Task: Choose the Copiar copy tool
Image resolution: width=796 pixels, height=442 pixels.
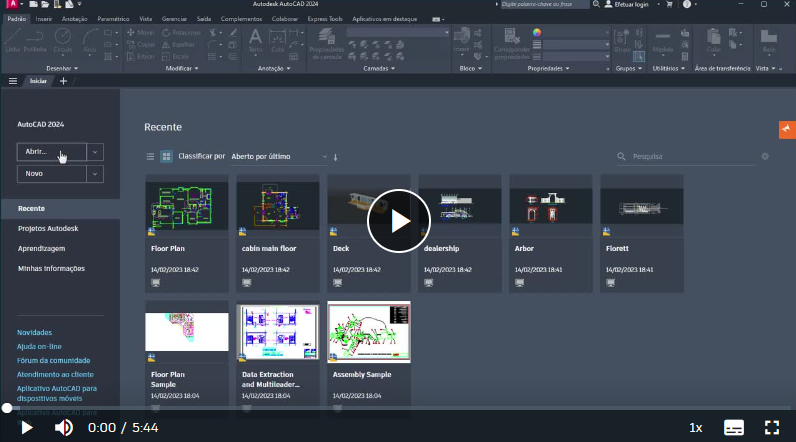Action: pos(140,45)
